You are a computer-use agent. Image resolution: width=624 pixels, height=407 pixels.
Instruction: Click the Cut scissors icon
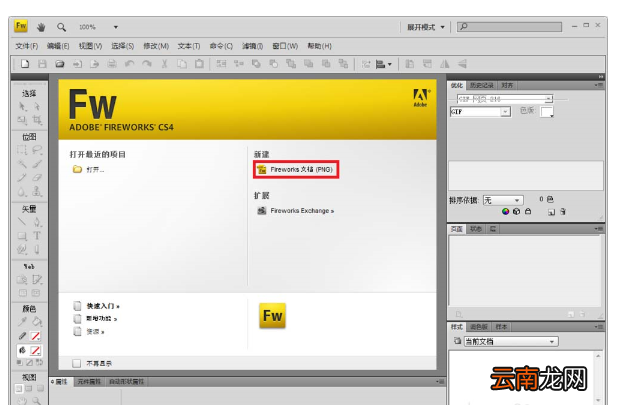click(x=164, y=64)
